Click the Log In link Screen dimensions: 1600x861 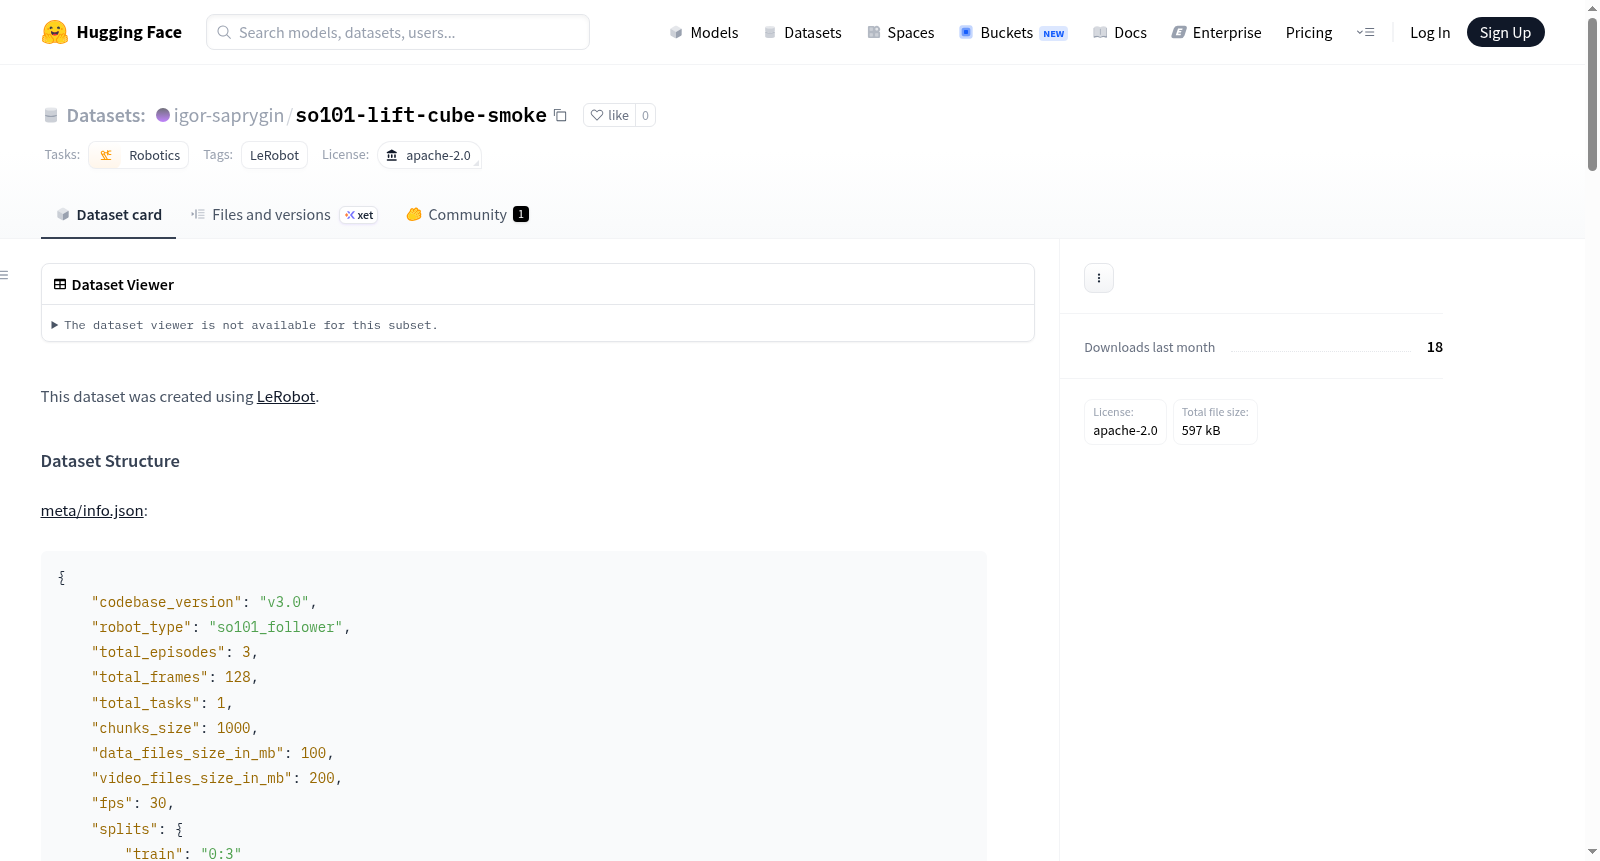1430,32
